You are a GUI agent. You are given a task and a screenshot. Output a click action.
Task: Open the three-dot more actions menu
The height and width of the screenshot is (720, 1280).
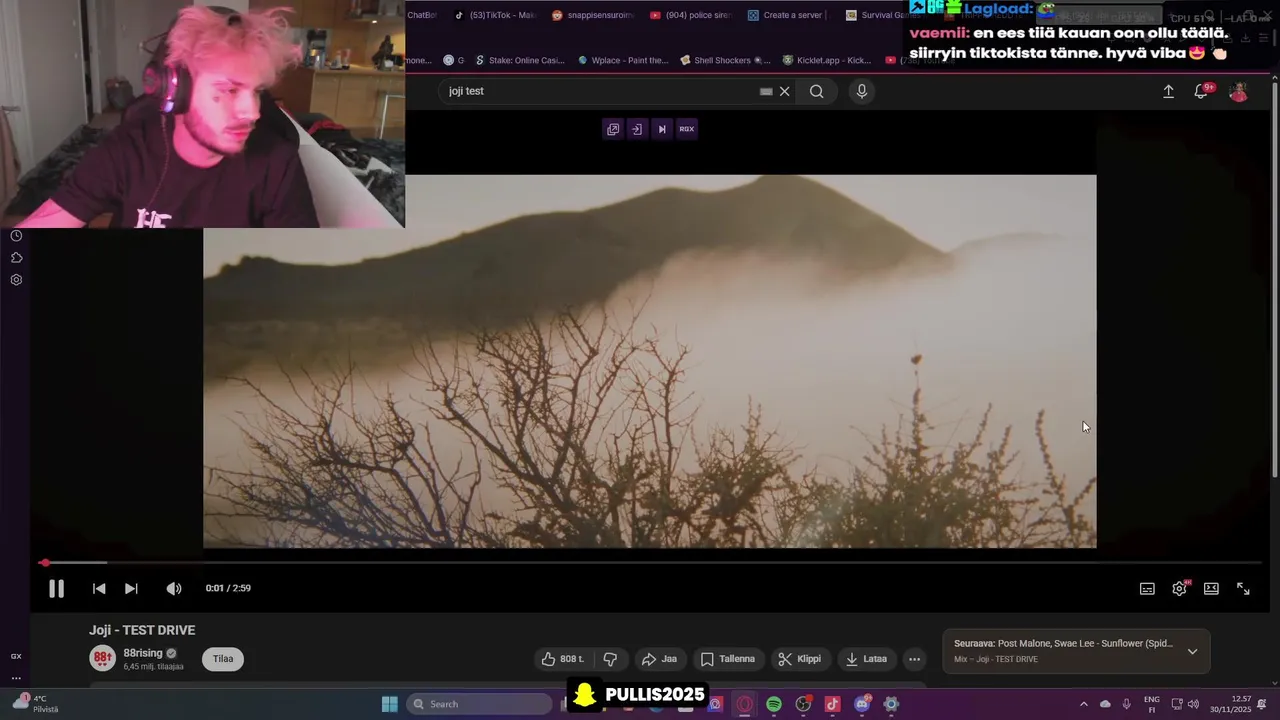[914, 659]
